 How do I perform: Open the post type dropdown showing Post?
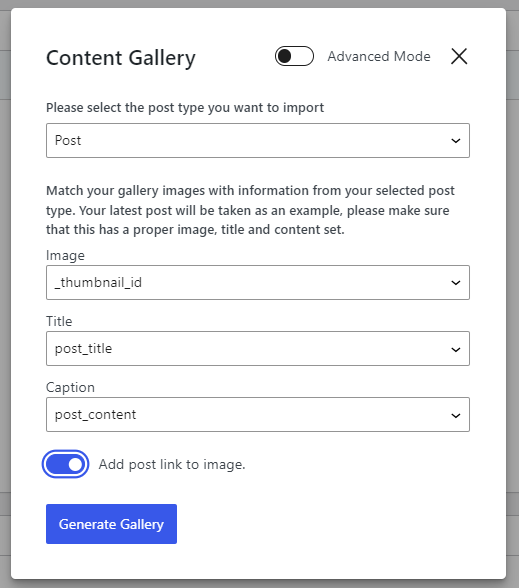click(x=258, y=140)
